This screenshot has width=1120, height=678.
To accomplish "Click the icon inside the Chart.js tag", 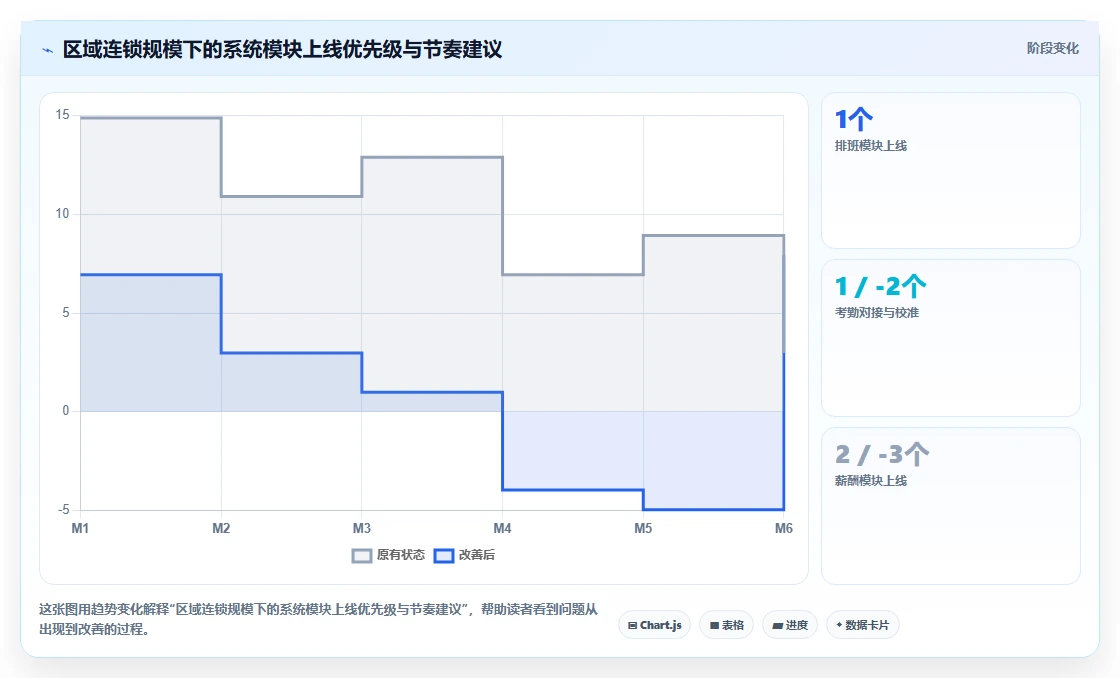I will point(632,625).
